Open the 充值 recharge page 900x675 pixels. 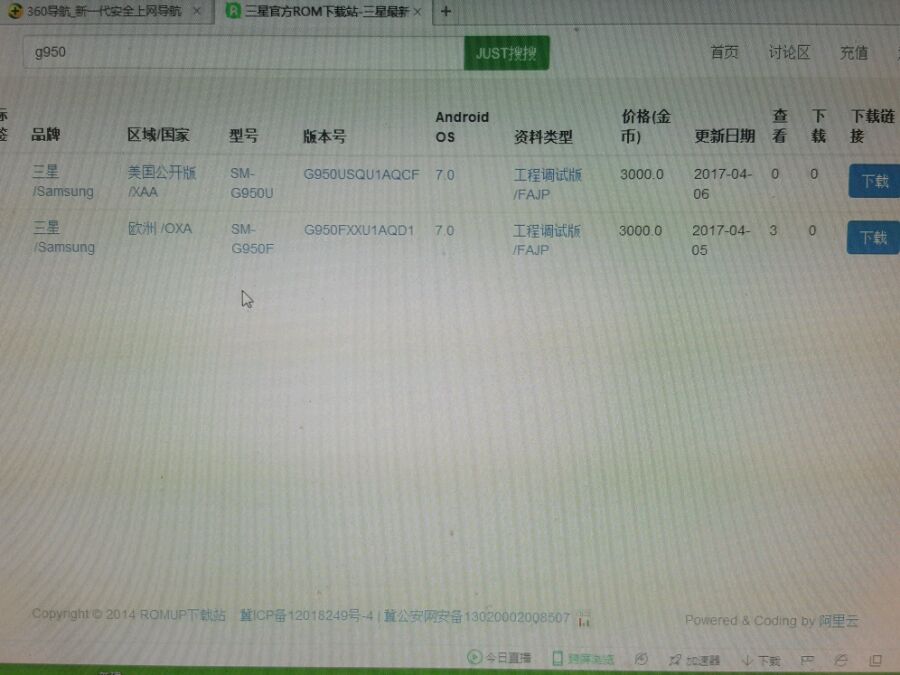pos(854,53)
